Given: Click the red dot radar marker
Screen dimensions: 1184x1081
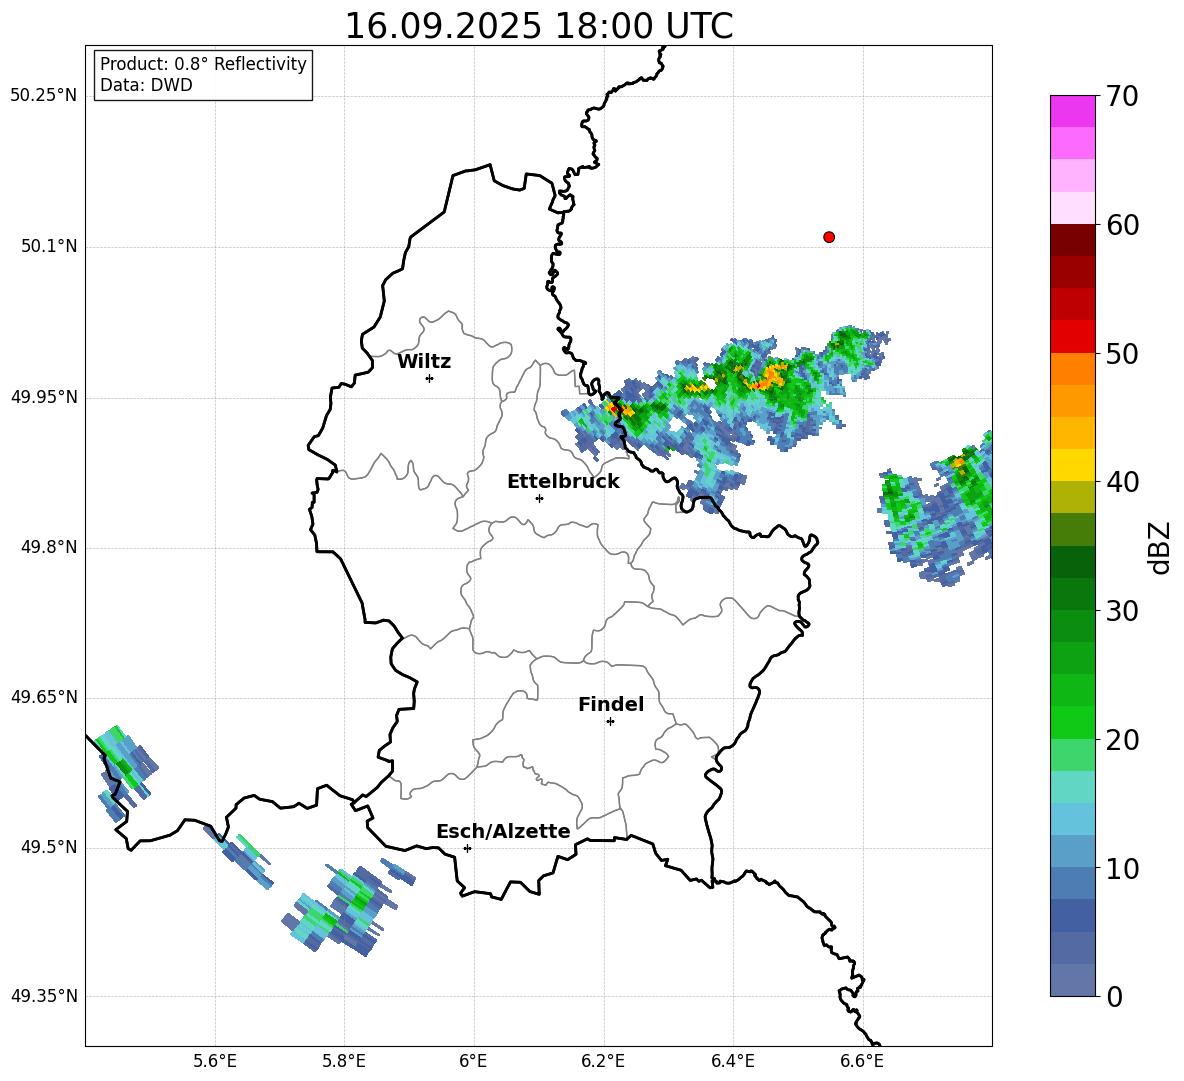Looking at the screenshot, I should [829, 237].
